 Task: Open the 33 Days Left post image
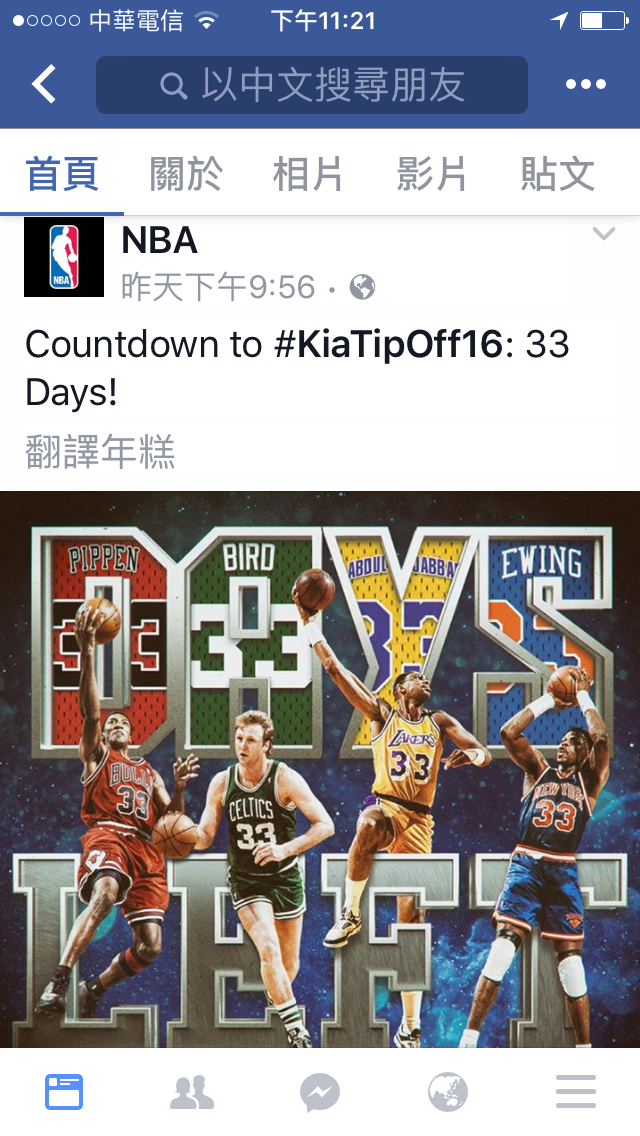tap(320, 769)
